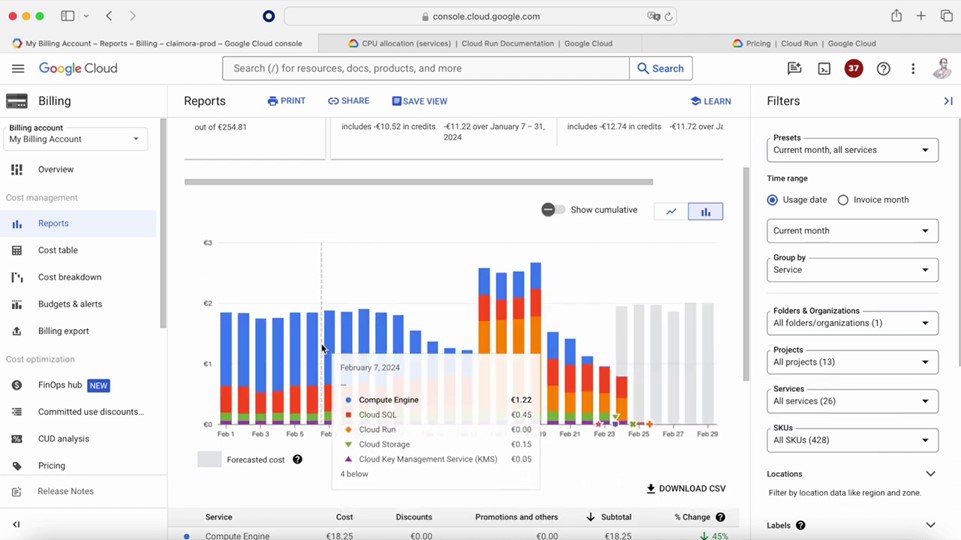Open notifications badge showing 37
961x540 pixels.
coord(854,69)
